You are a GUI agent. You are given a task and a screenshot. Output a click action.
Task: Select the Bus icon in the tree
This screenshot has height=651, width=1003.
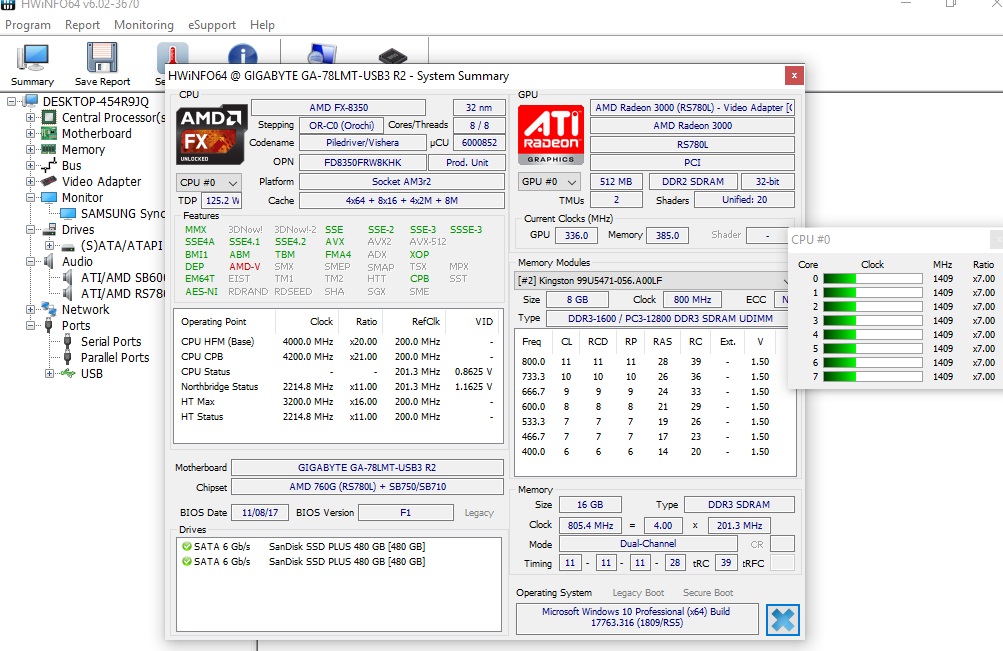coord(49,166)
